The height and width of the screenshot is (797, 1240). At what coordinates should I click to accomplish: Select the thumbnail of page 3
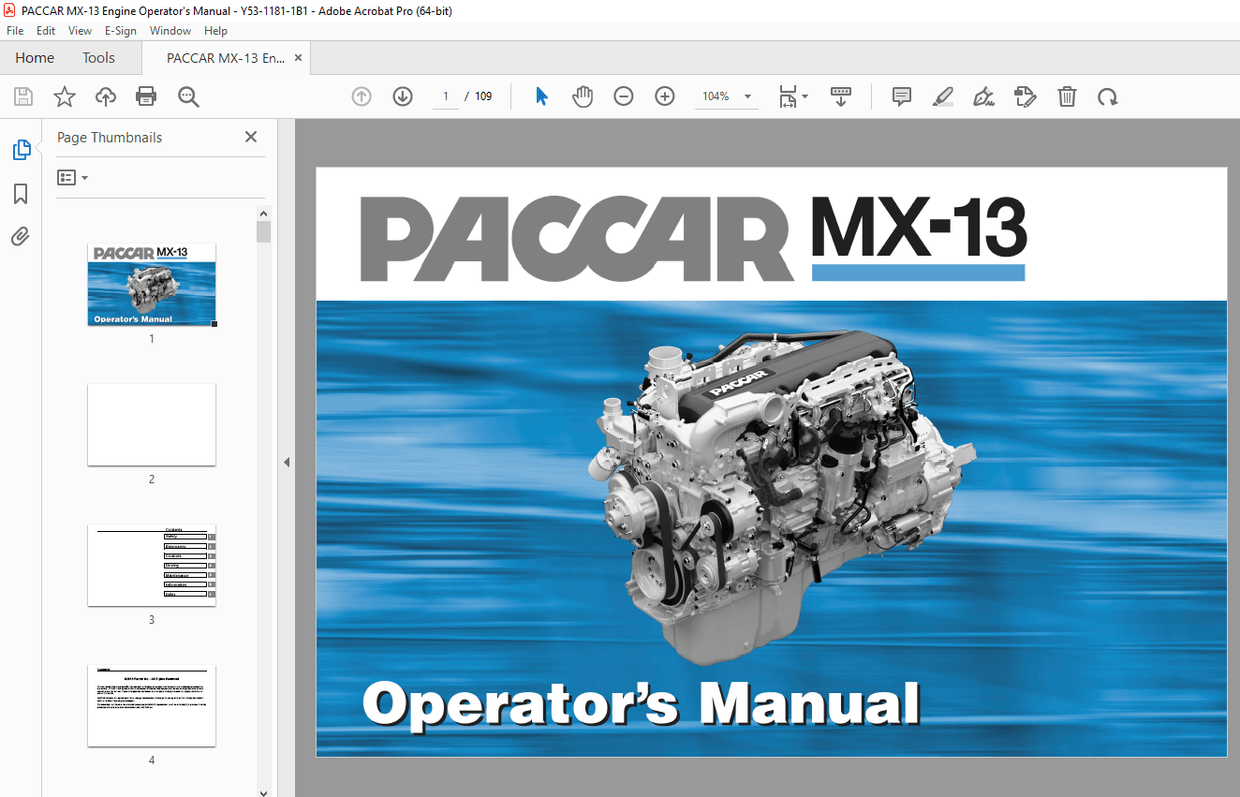point(151,565)
